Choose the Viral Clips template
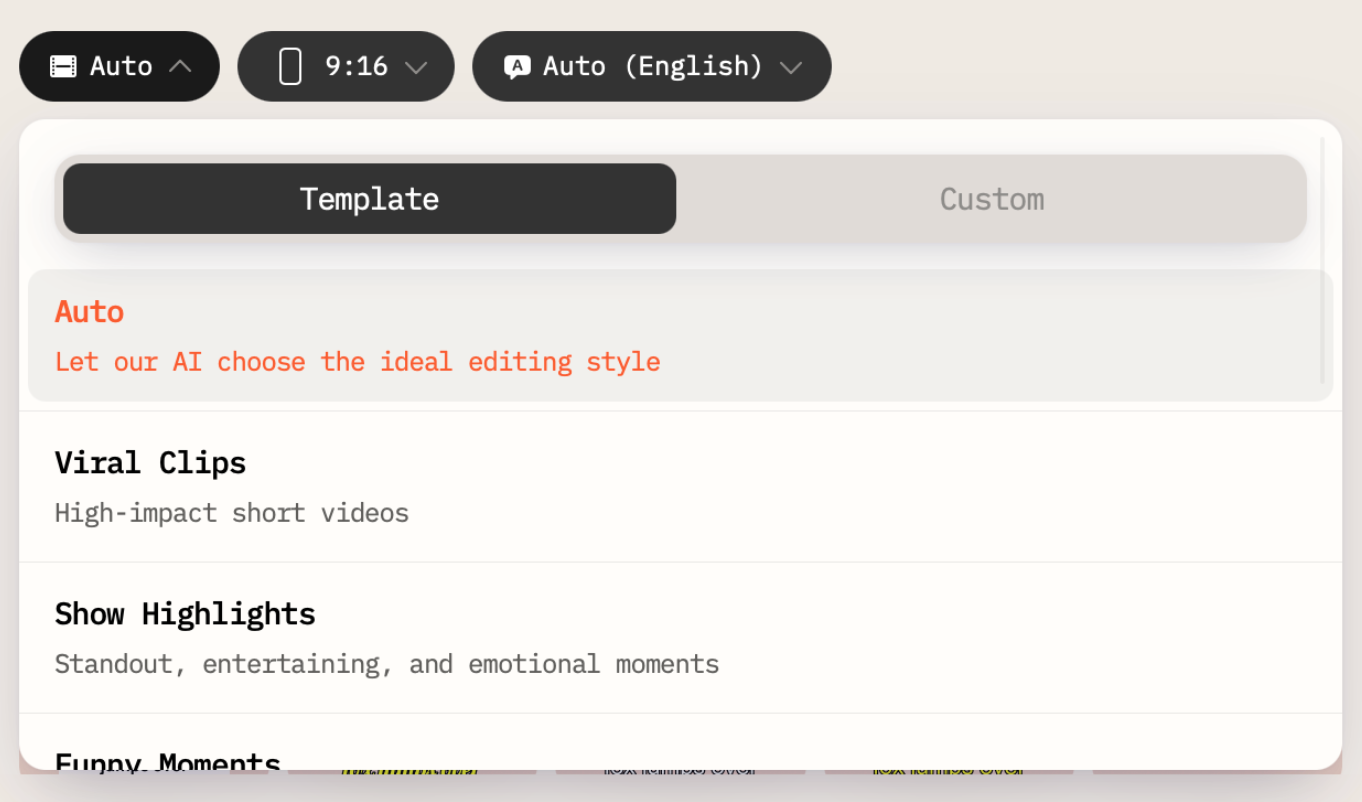The width and height of the screenshot is (1362, 802). (x=680, y=487)
